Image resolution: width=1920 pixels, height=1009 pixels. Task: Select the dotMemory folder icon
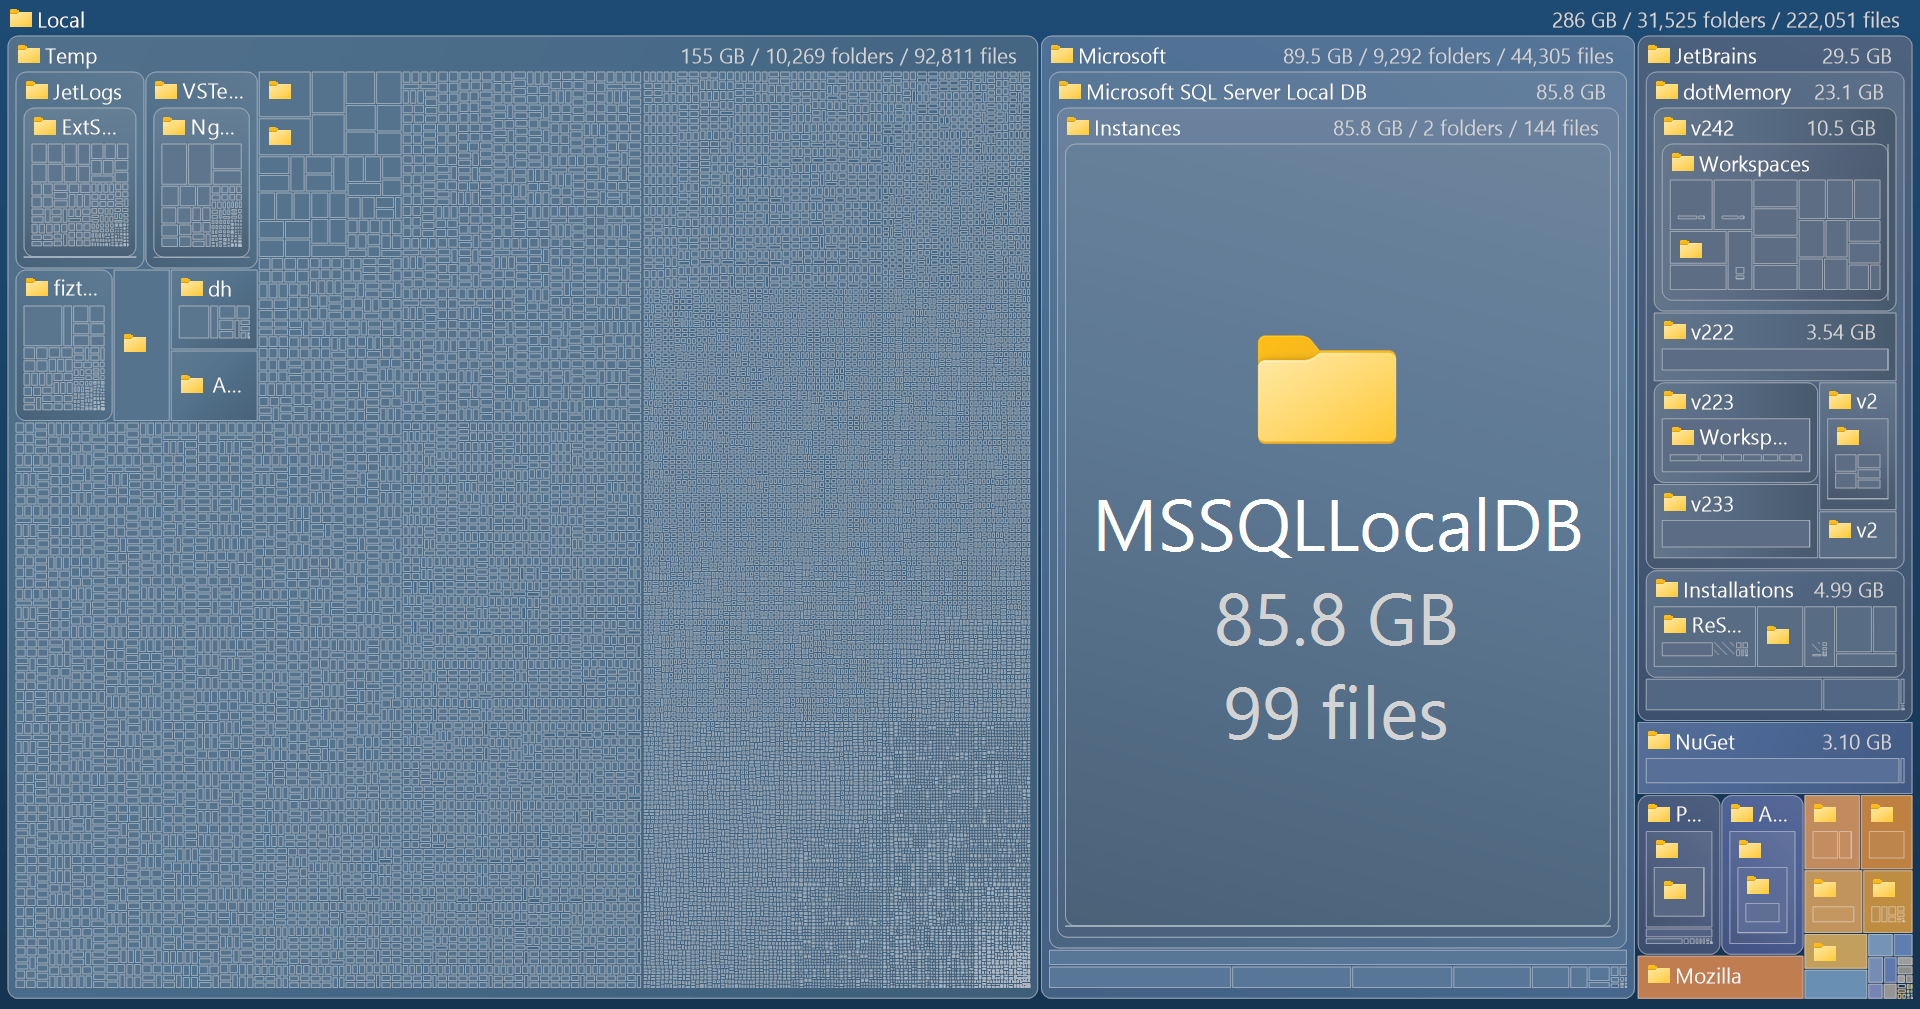[1667, 91]
